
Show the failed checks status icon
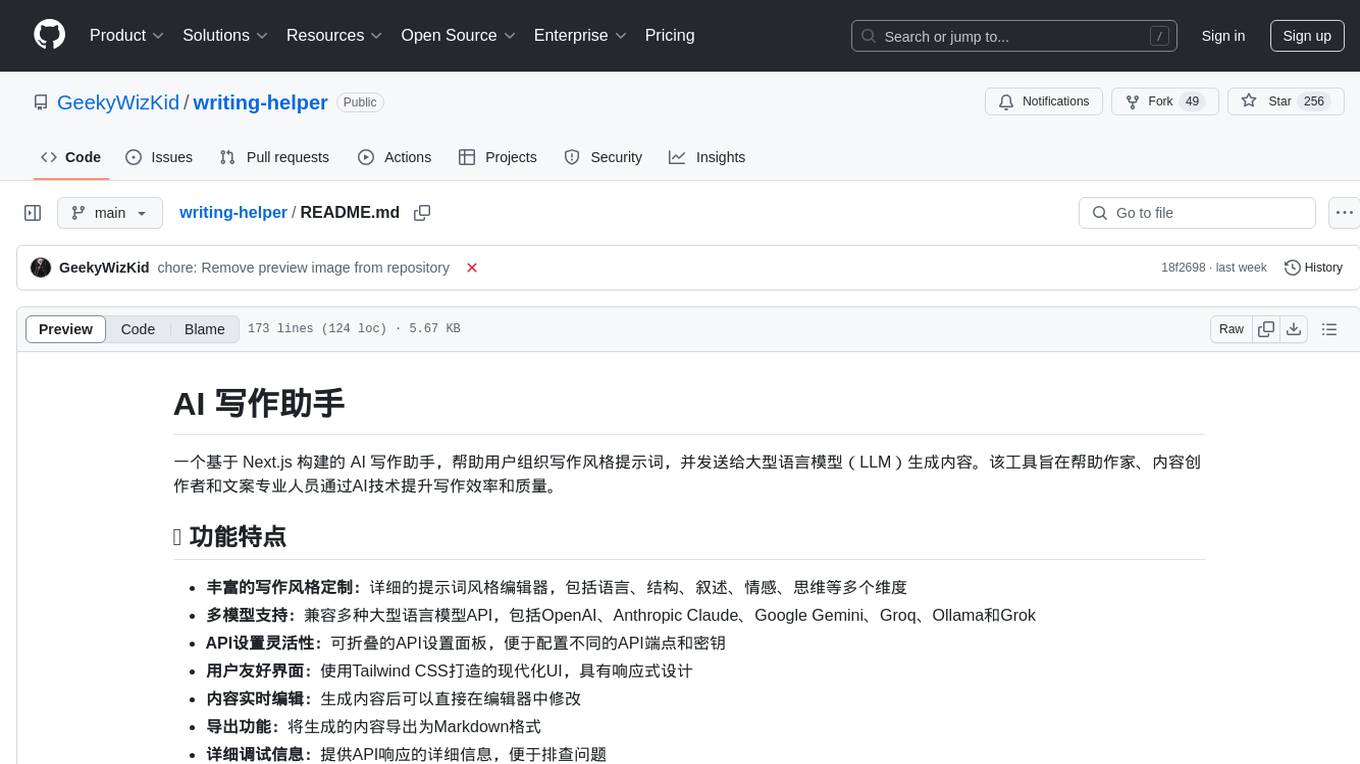[472, 268]
